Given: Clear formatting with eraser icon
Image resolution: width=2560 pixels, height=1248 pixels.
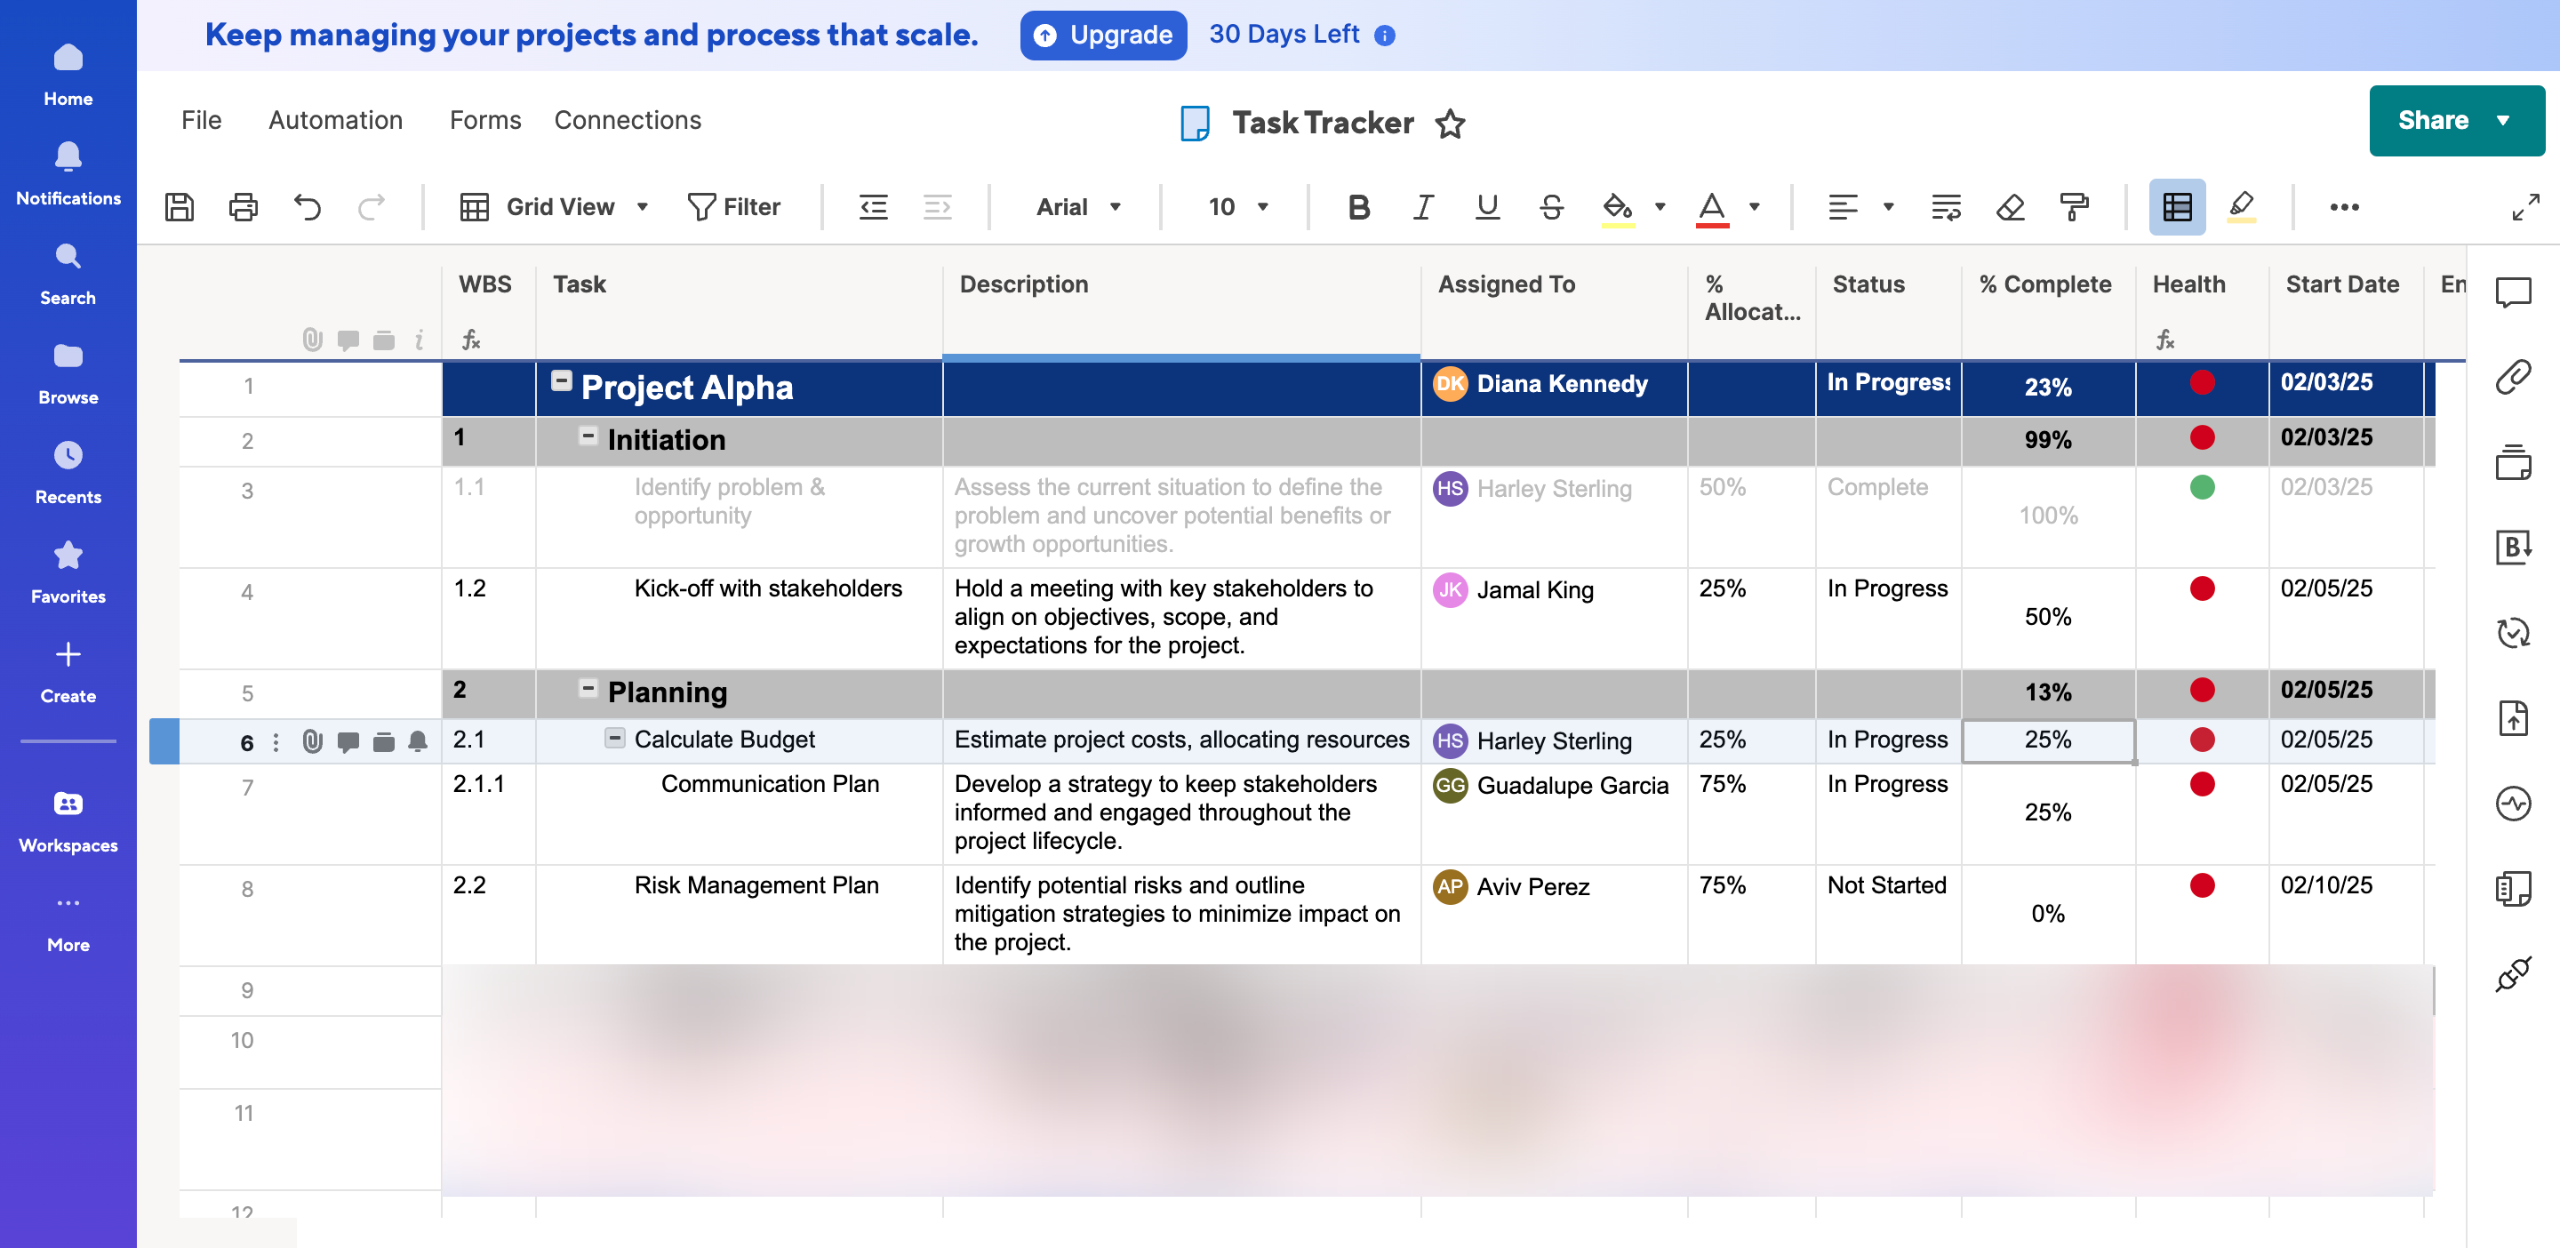Looking at the screenshot, I should [2010, 207].
